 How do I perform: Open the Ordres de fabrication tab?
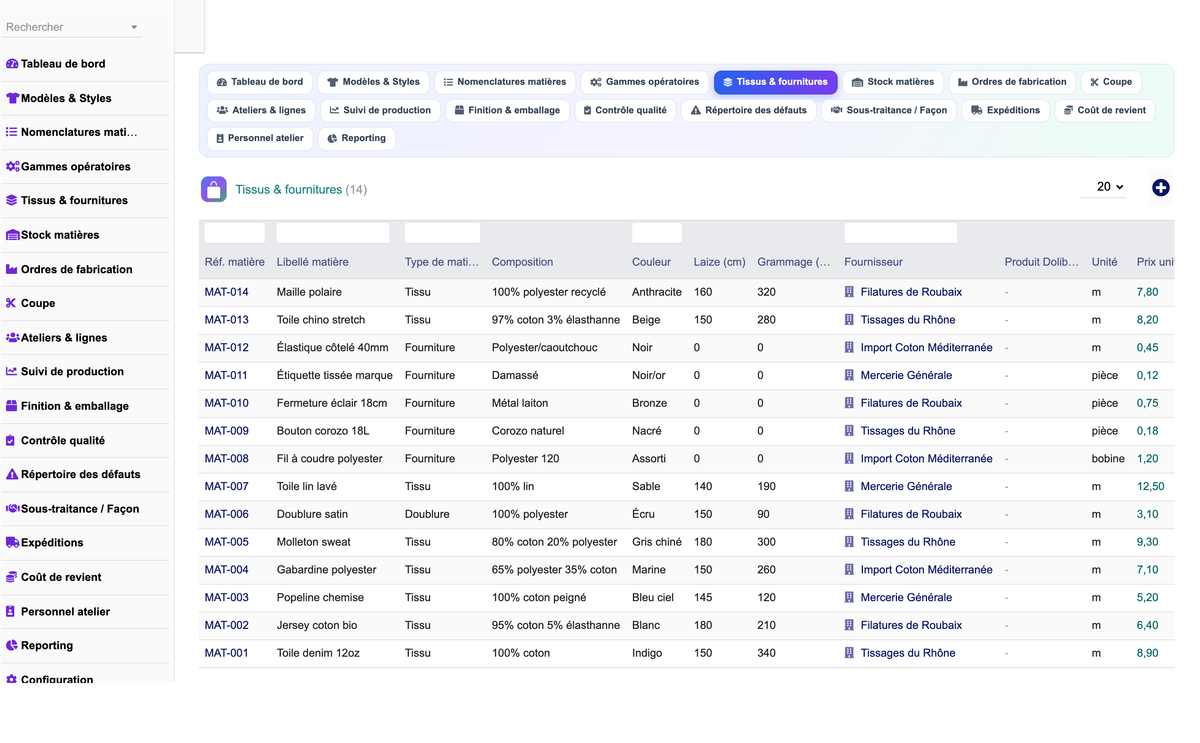1012,82
